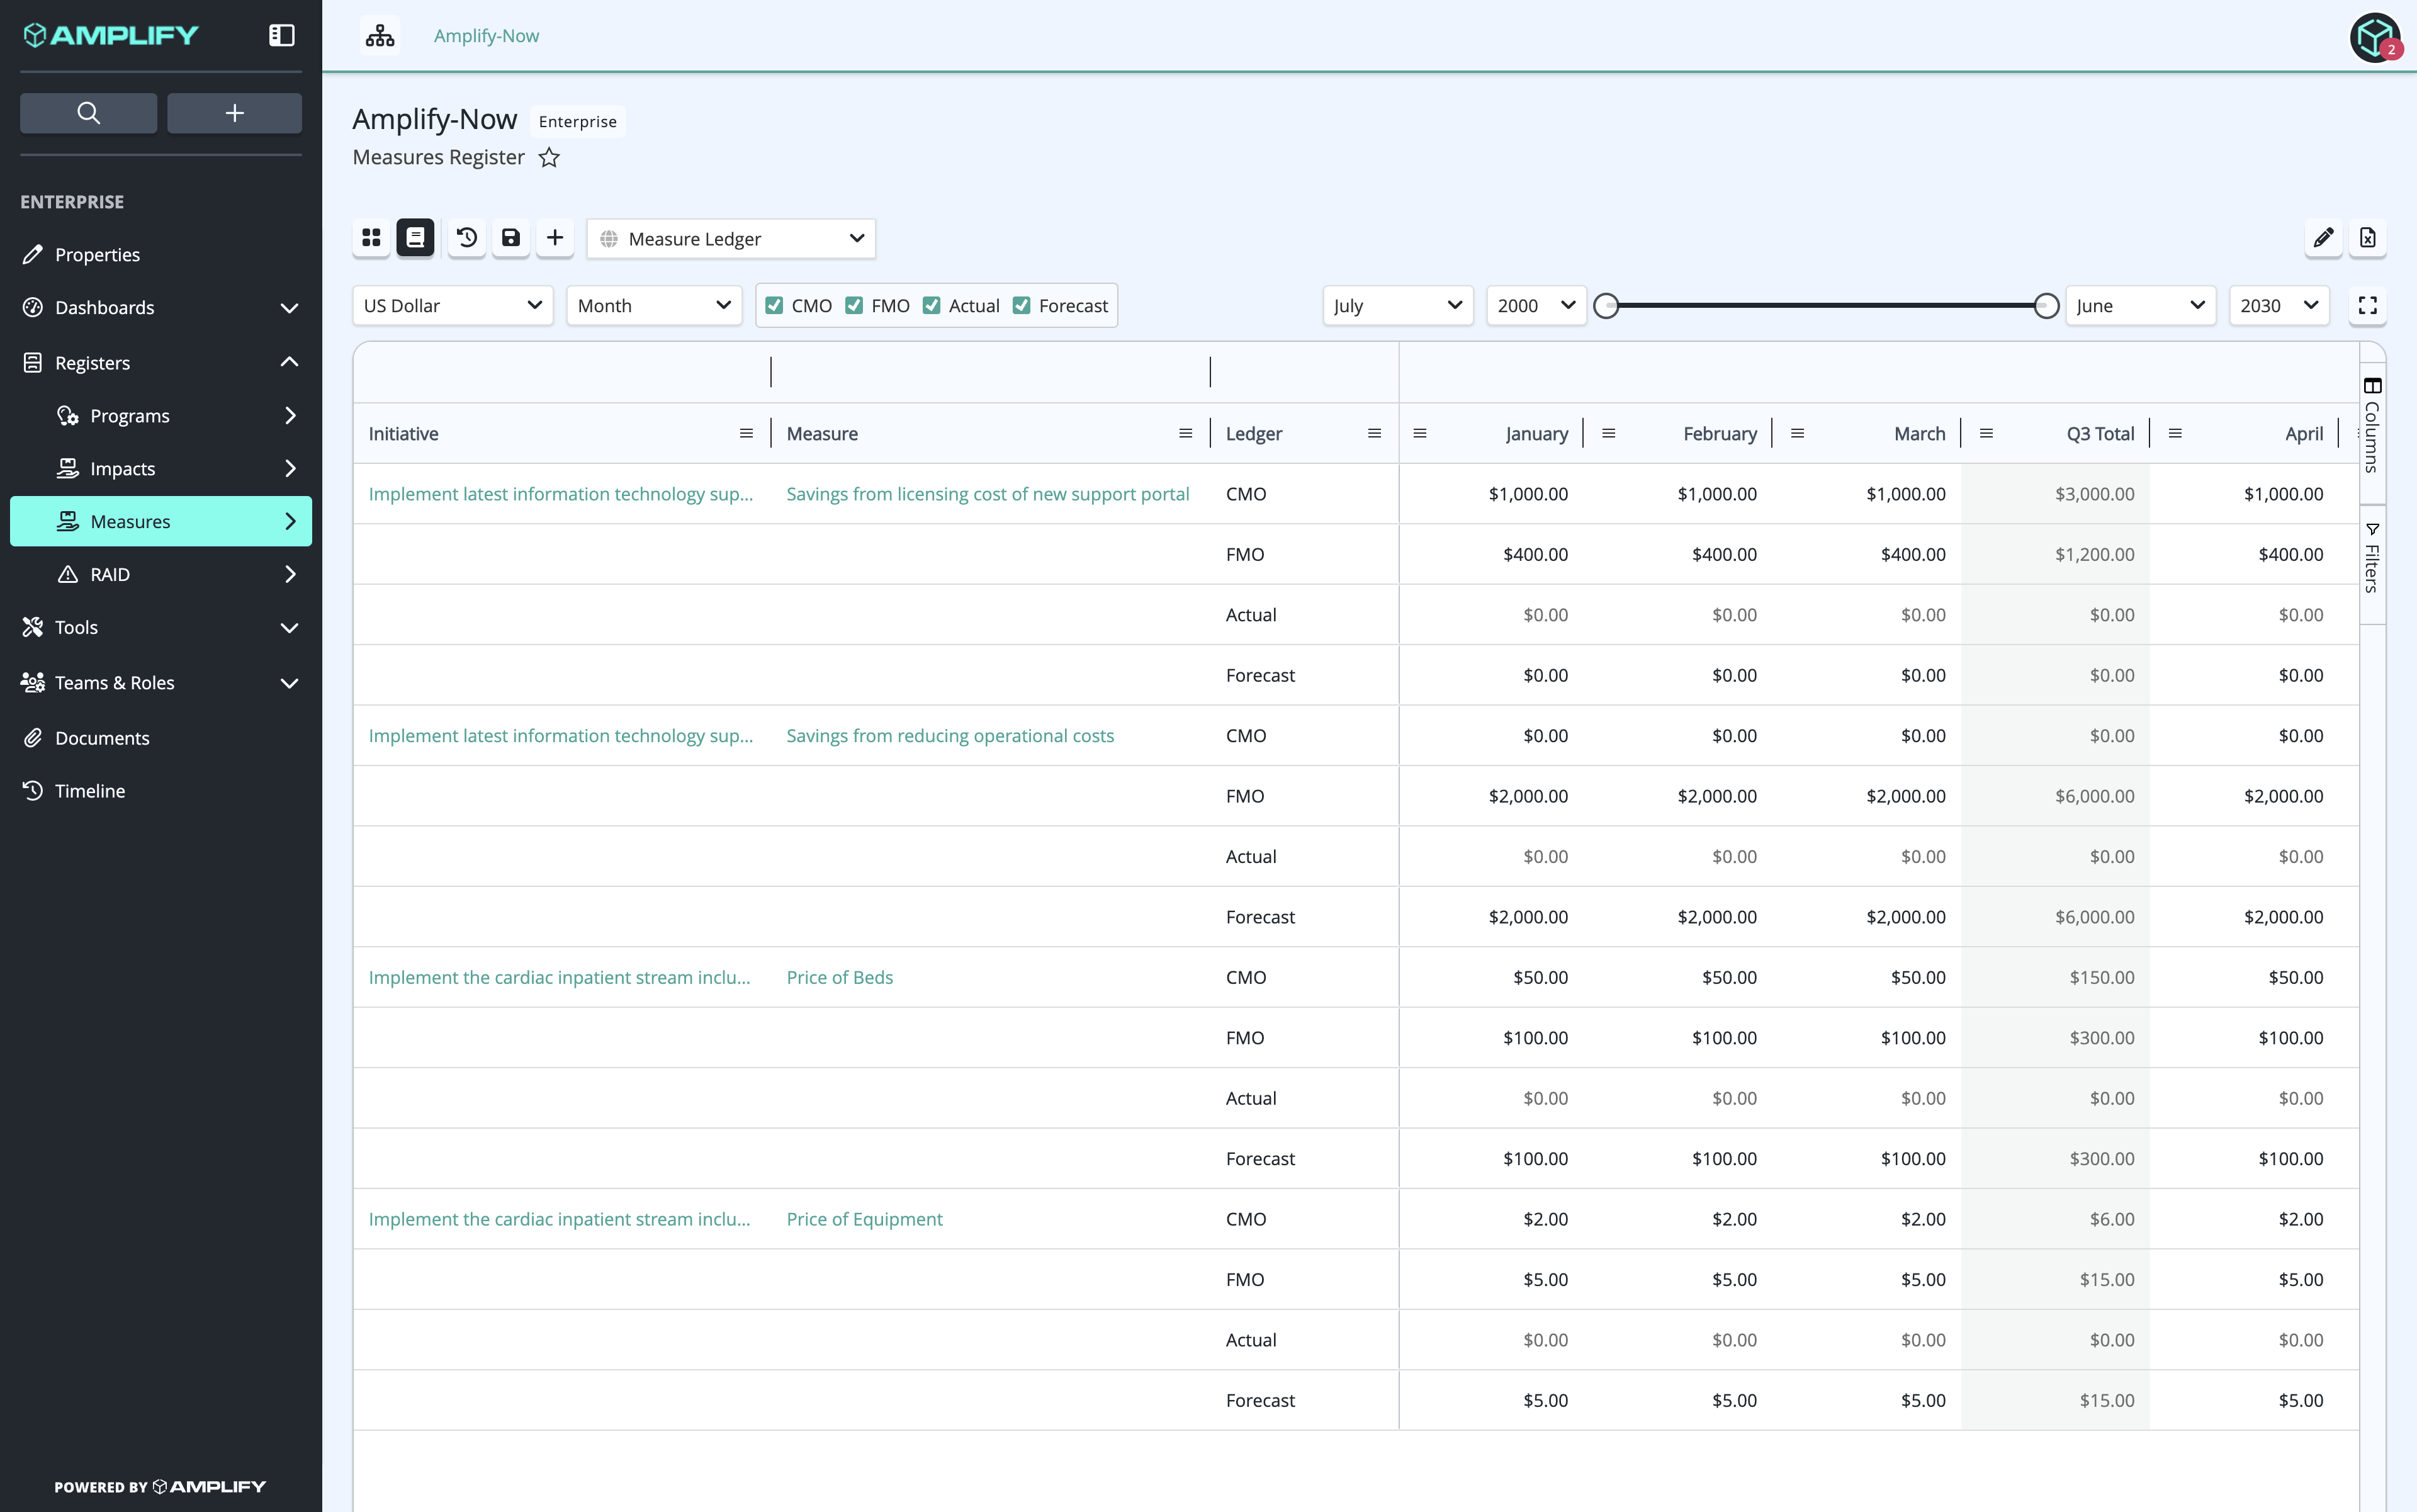Open February column menu icon

pyautogui.click(x=1609, y=434)
